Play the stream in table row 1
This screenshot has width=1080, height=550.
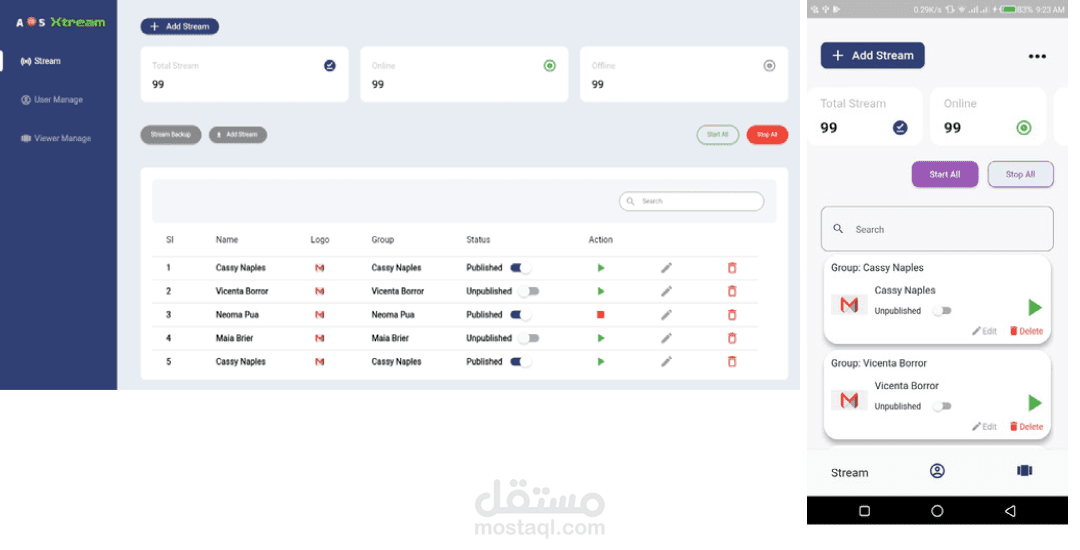601,268
